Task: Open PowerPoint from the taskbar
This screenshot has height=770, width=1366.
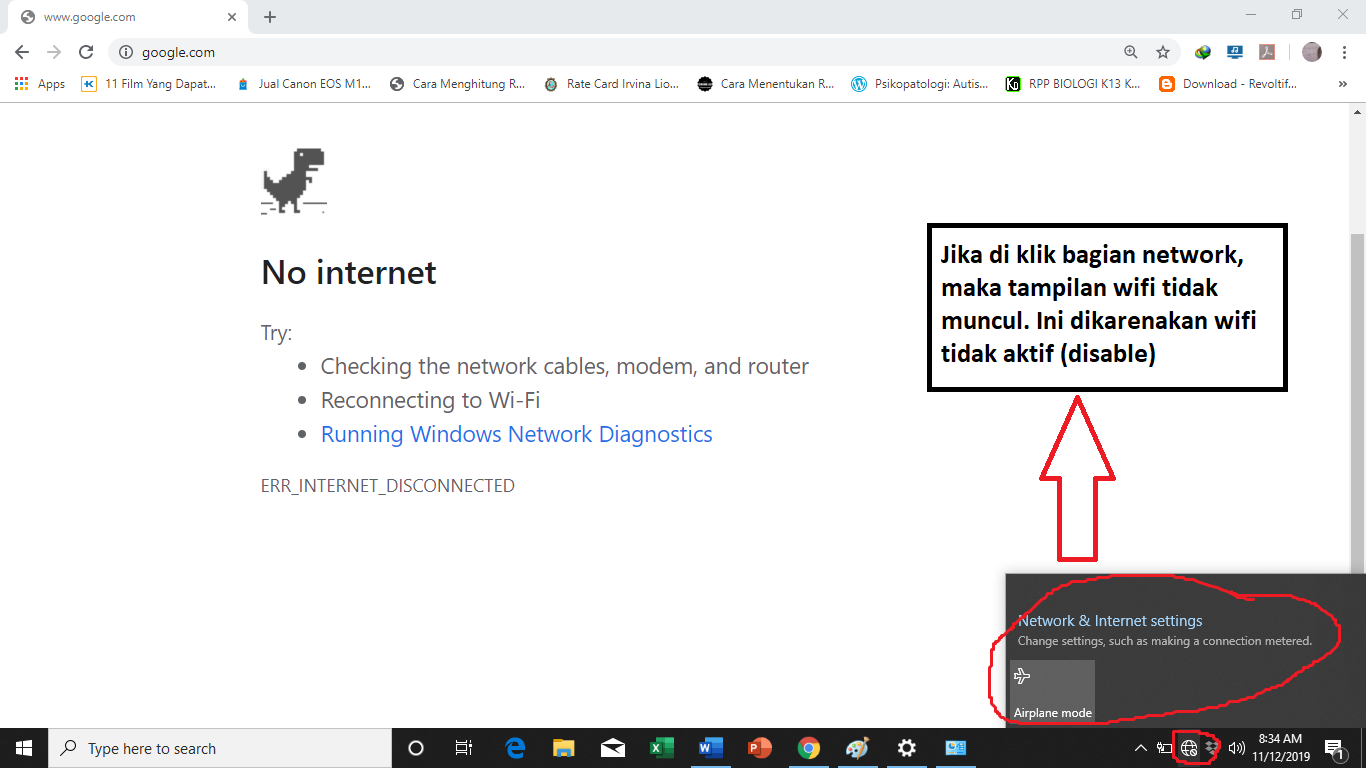Action: pyautogui.click(x=760, y=748)
